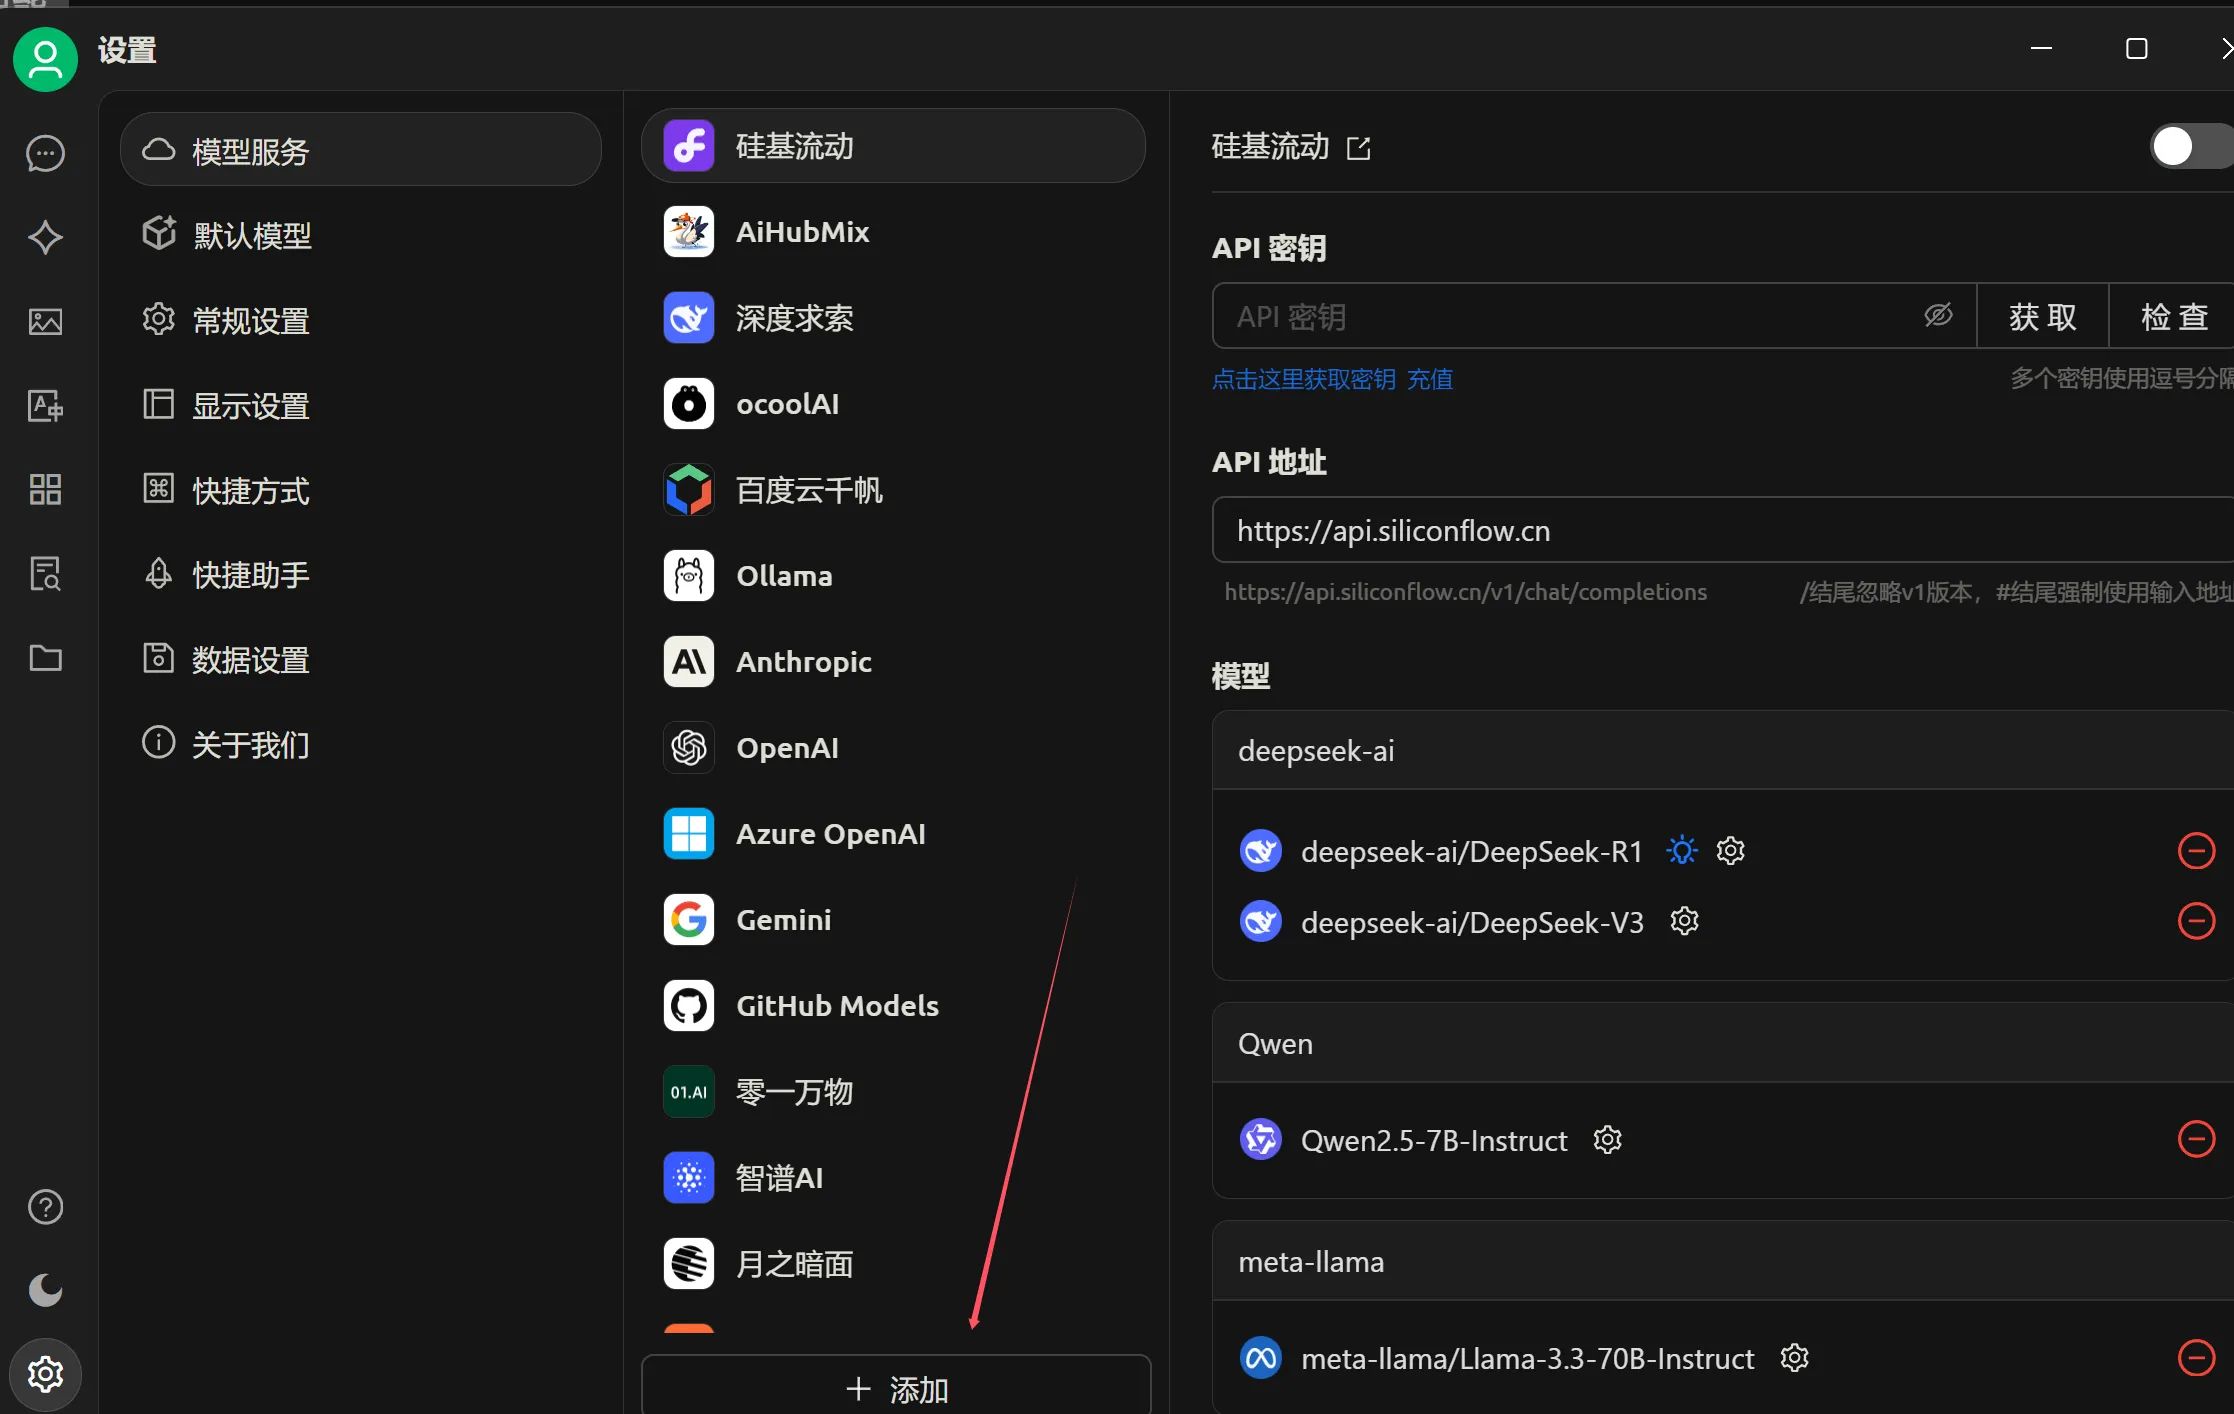Focus the API 地址 input field
Viewport: 2234px width, 1414px height.
click(1723, 530)
